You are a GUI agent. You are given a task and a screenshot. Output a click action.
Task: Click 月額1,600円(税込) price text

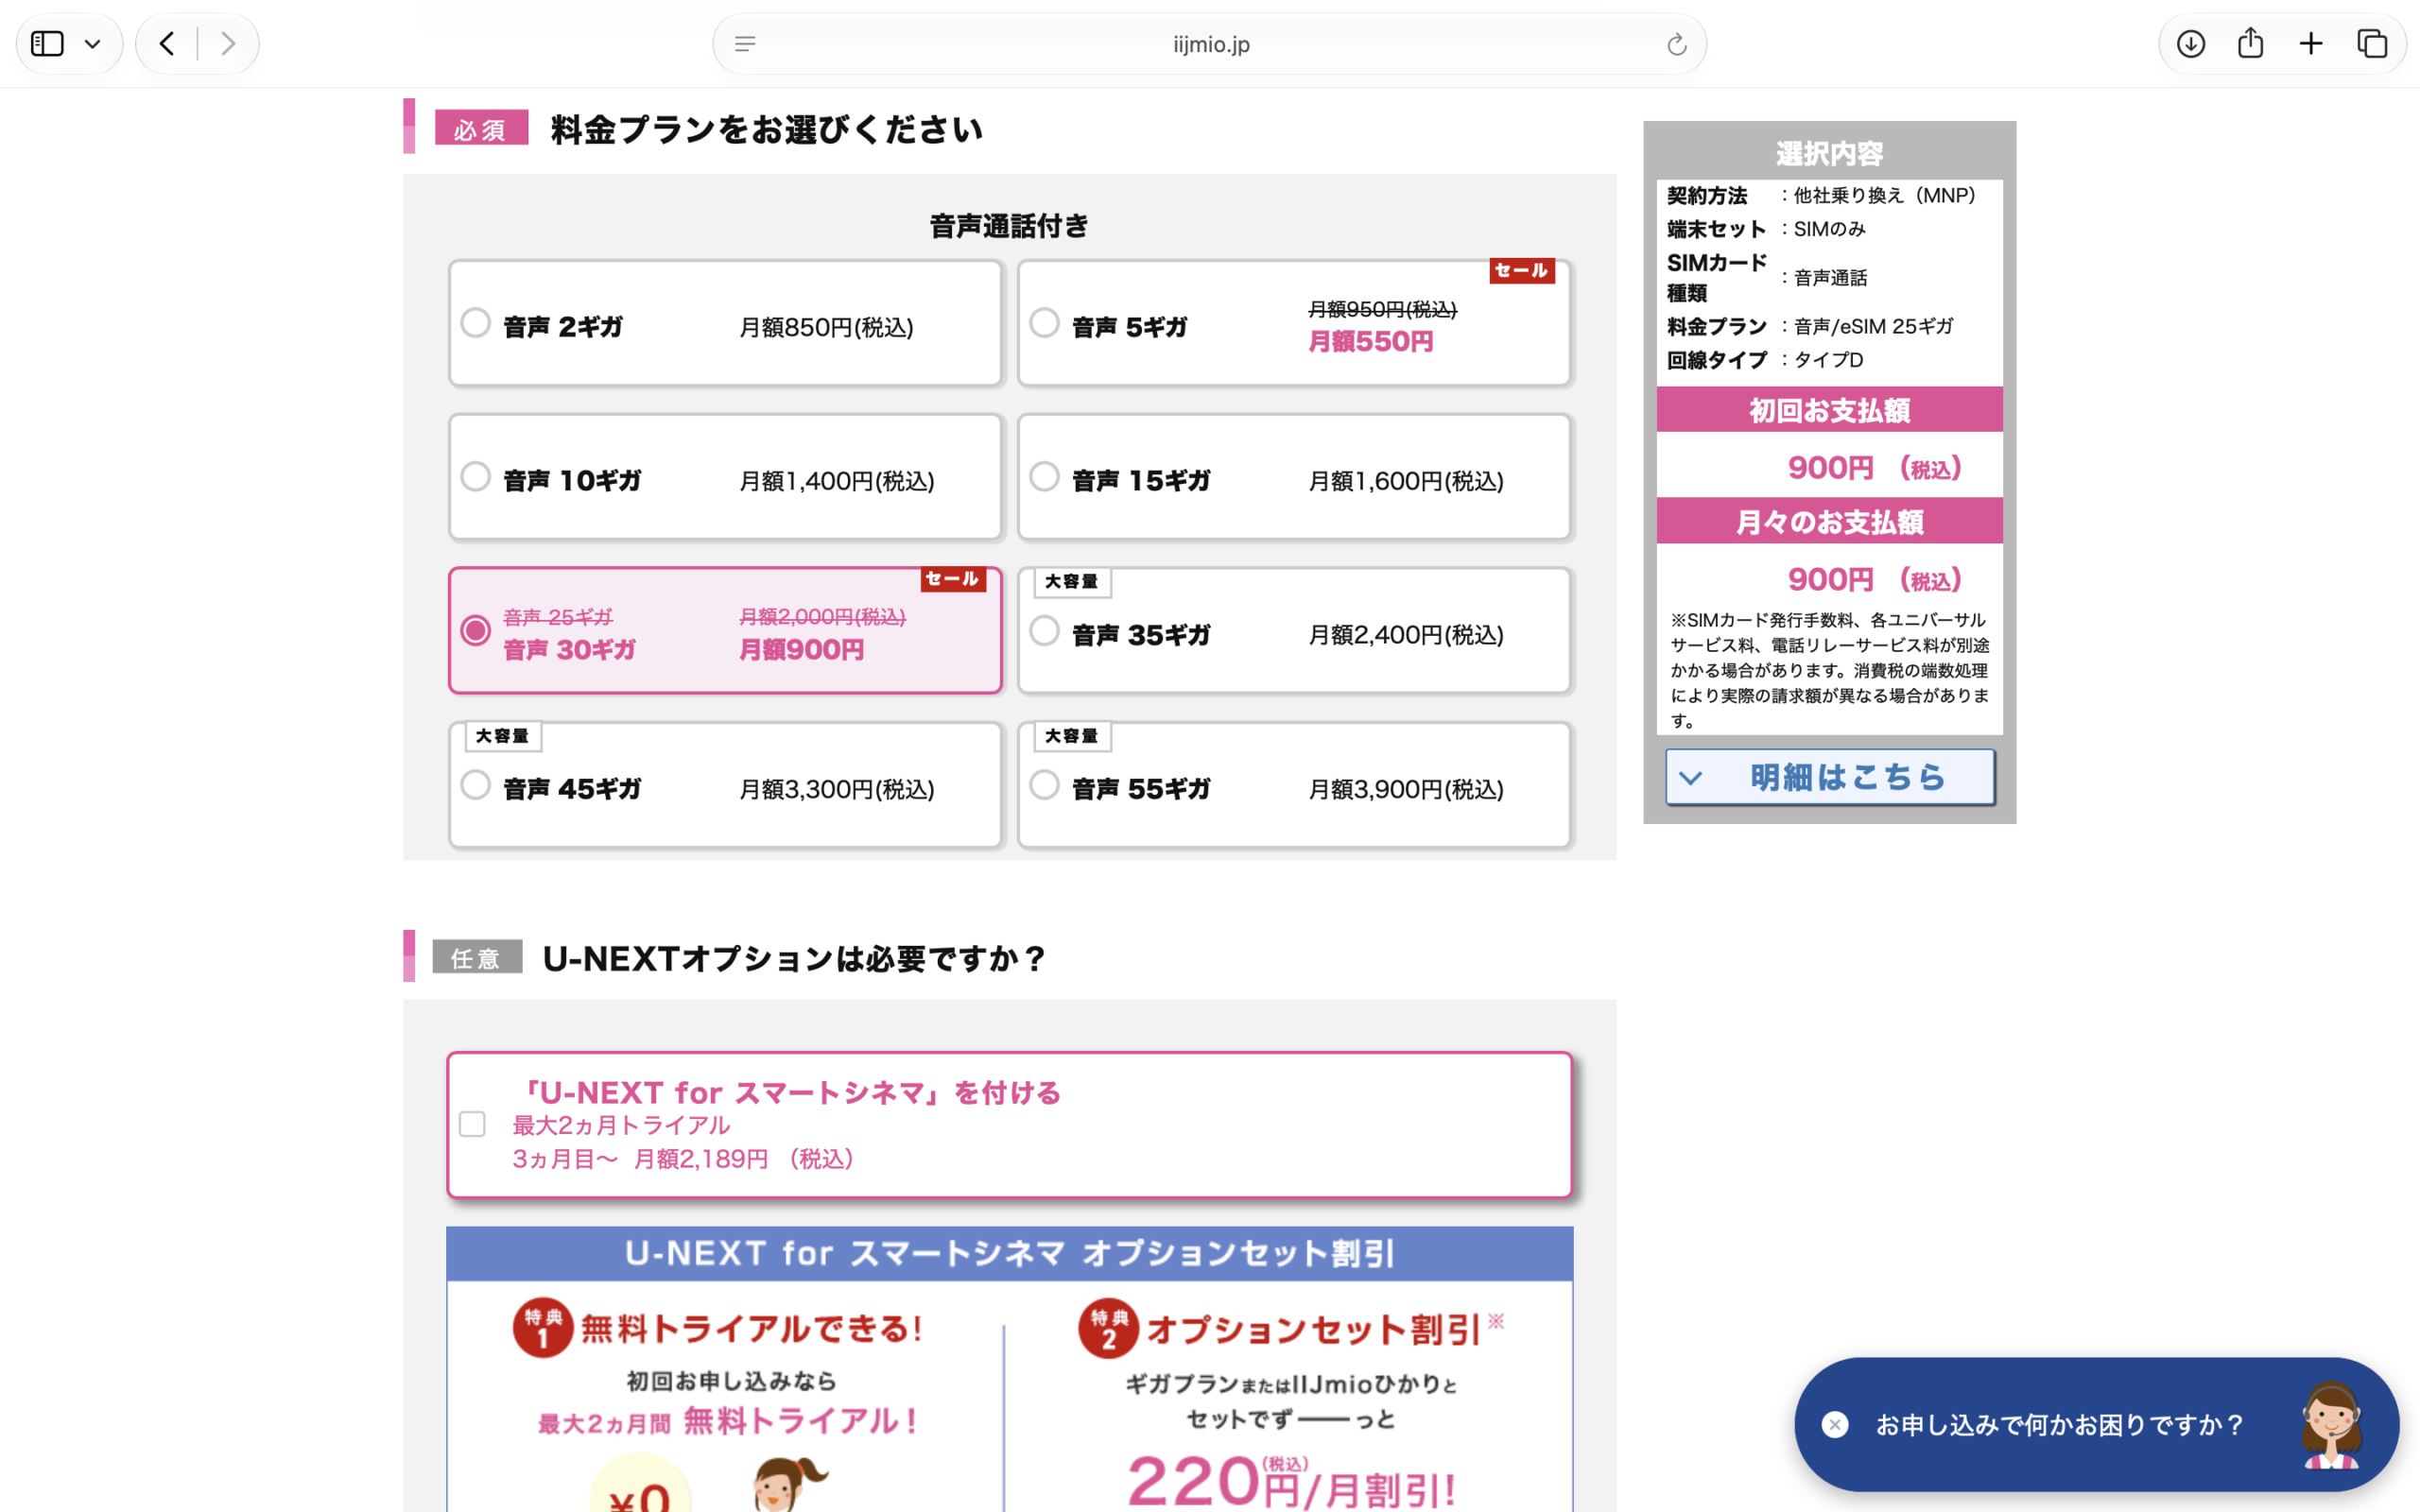[1406, 481]
